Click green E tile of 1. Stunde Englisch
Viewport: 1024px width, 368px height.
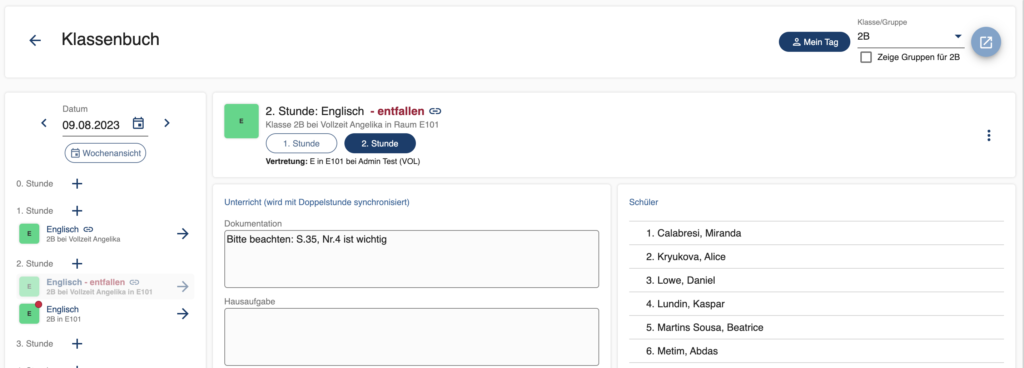(29, 234)
